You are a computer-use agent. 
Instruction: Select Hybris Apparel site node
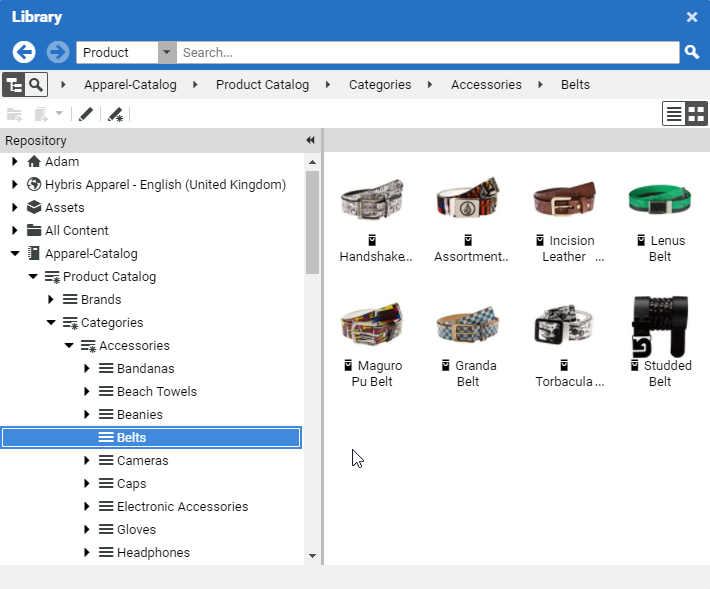[x=165, y=184]
